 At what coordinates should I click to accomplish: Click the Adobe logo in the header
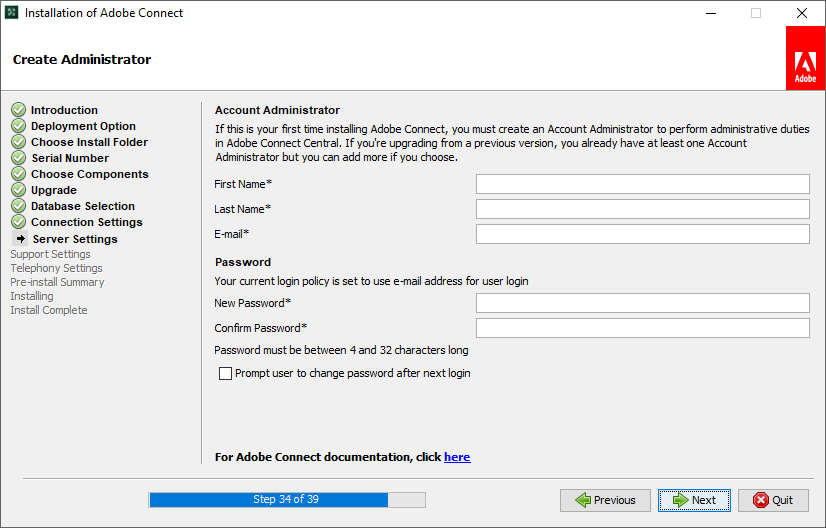pyautogui.click(x=805, y=58)
